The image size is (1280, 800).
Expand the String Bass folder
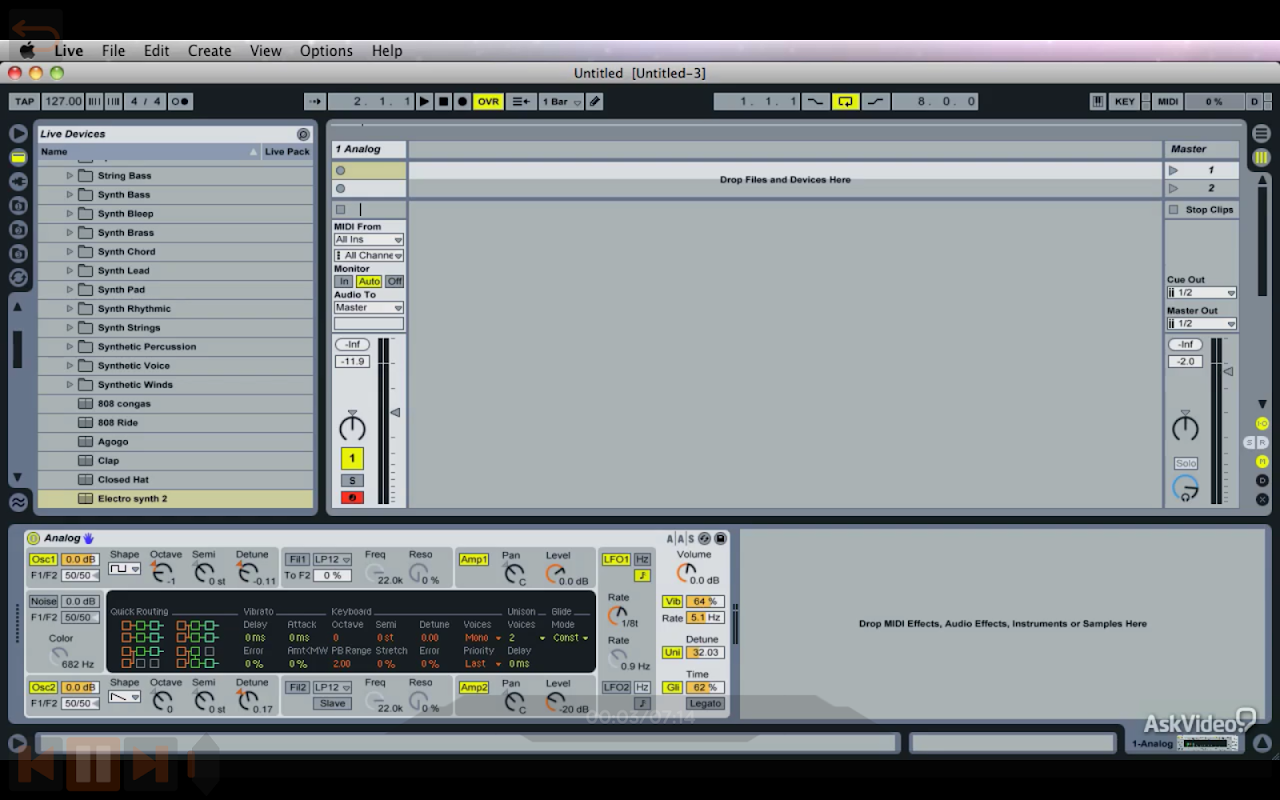coord(70,176)
